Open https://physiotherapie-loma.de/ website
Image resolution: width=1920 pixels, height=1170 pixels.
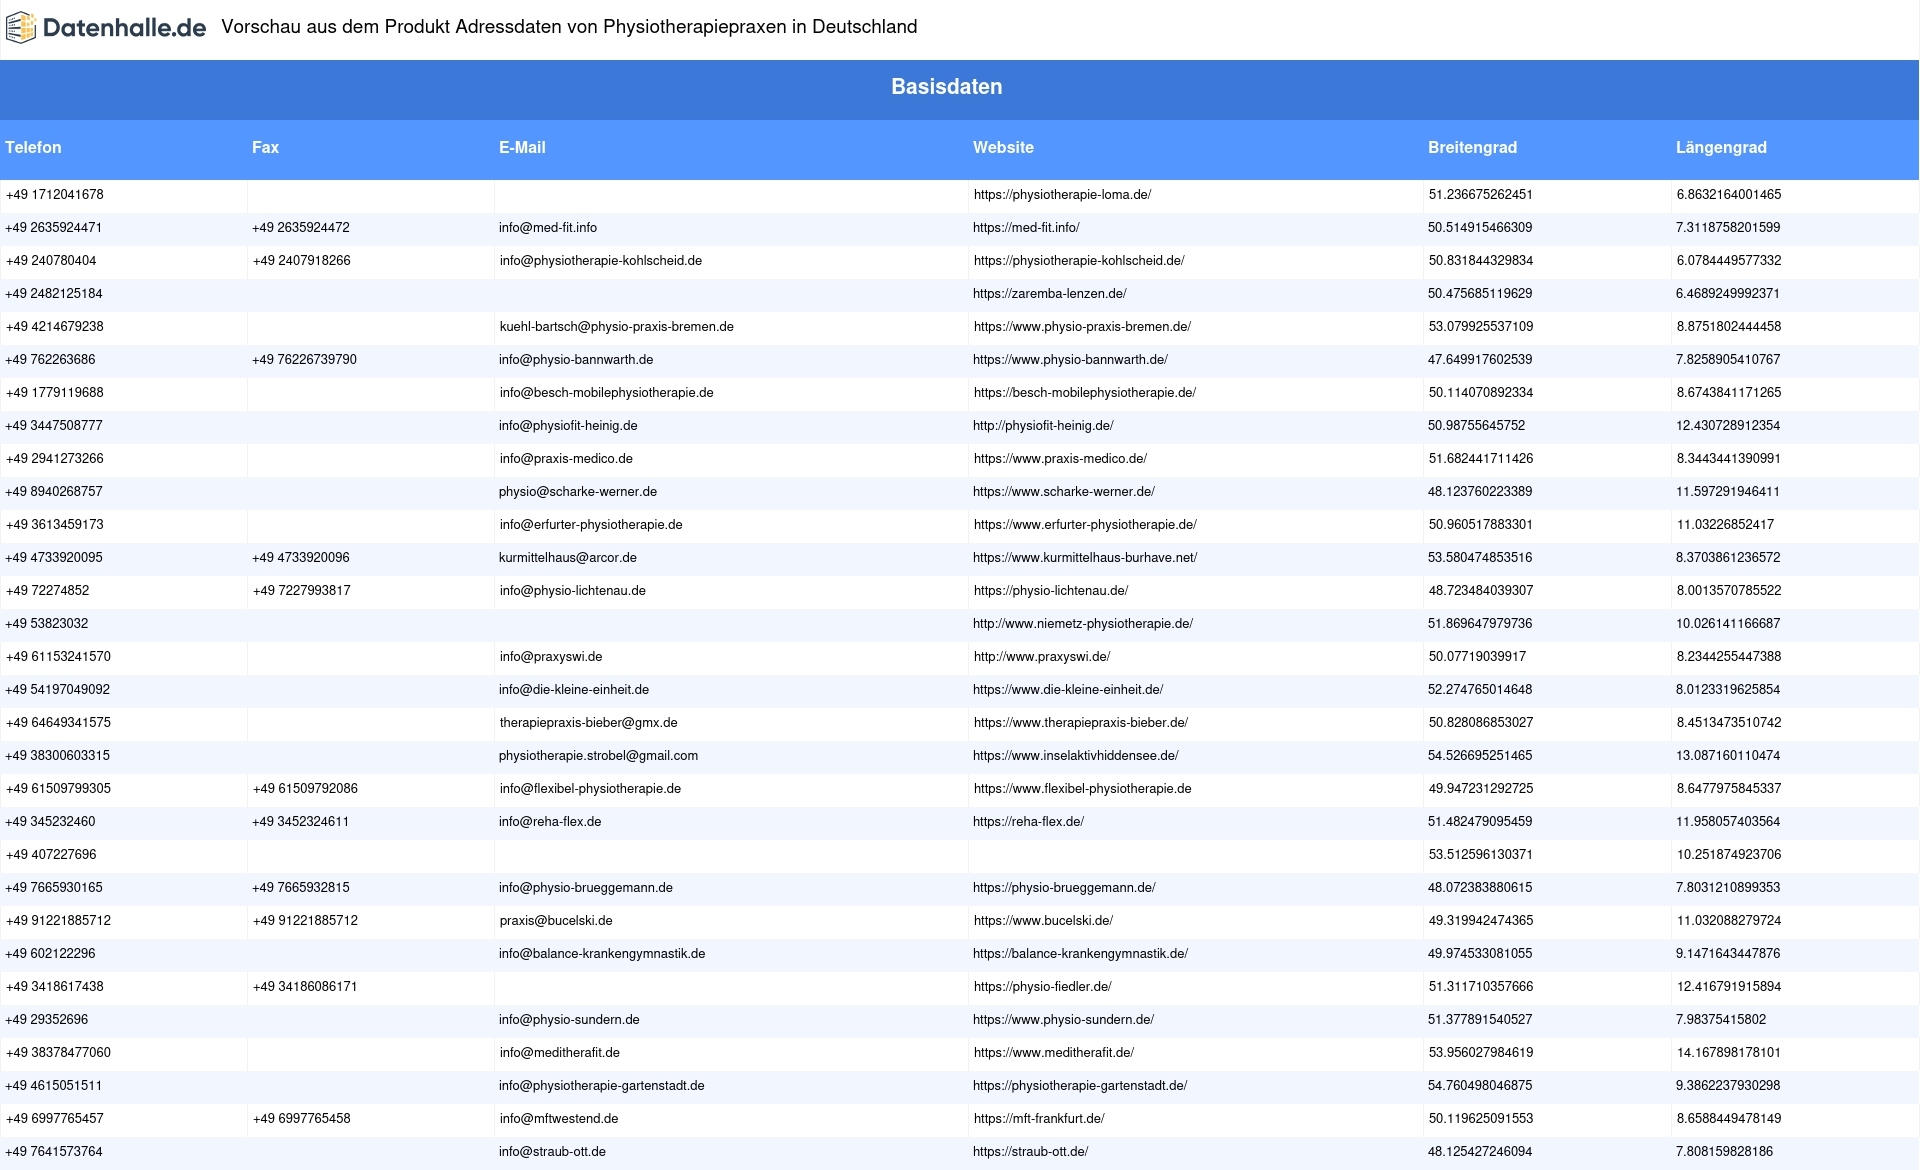coord(1062,195)
